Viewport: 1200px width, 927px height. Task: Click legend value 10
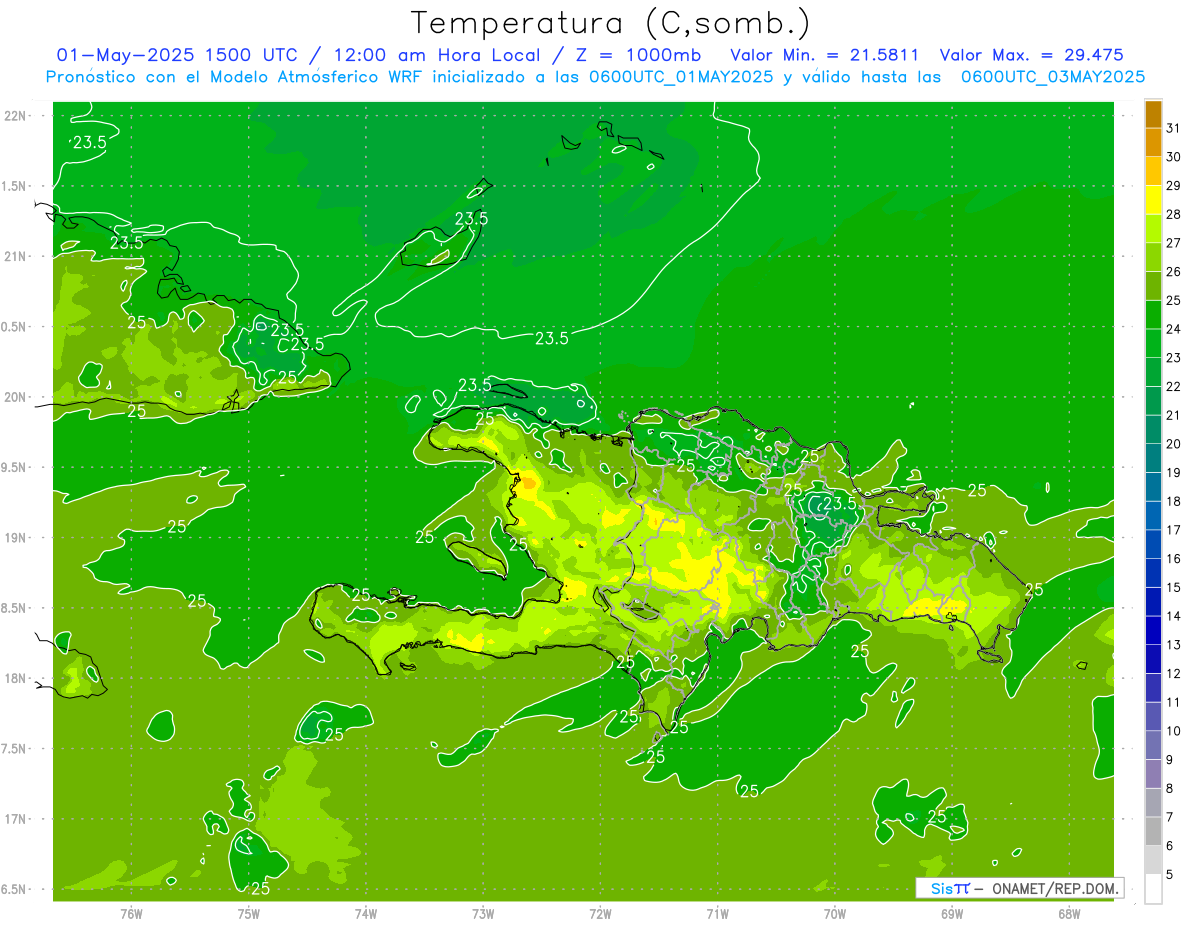(x=1173, y=731)
